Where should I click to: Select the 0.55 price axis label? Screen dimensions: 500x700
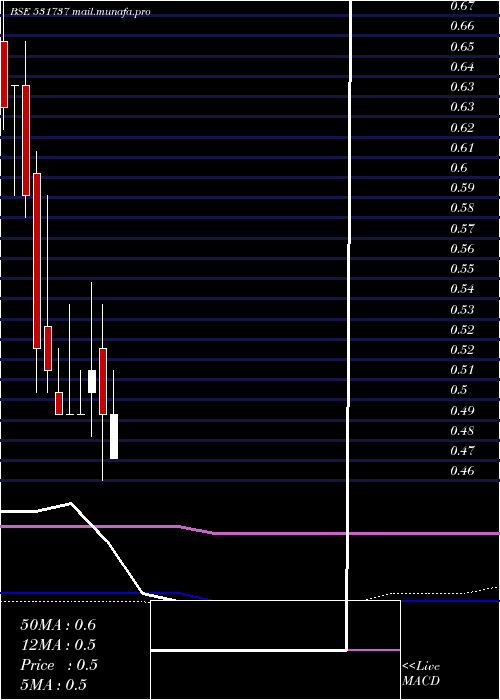coord(462,269)
